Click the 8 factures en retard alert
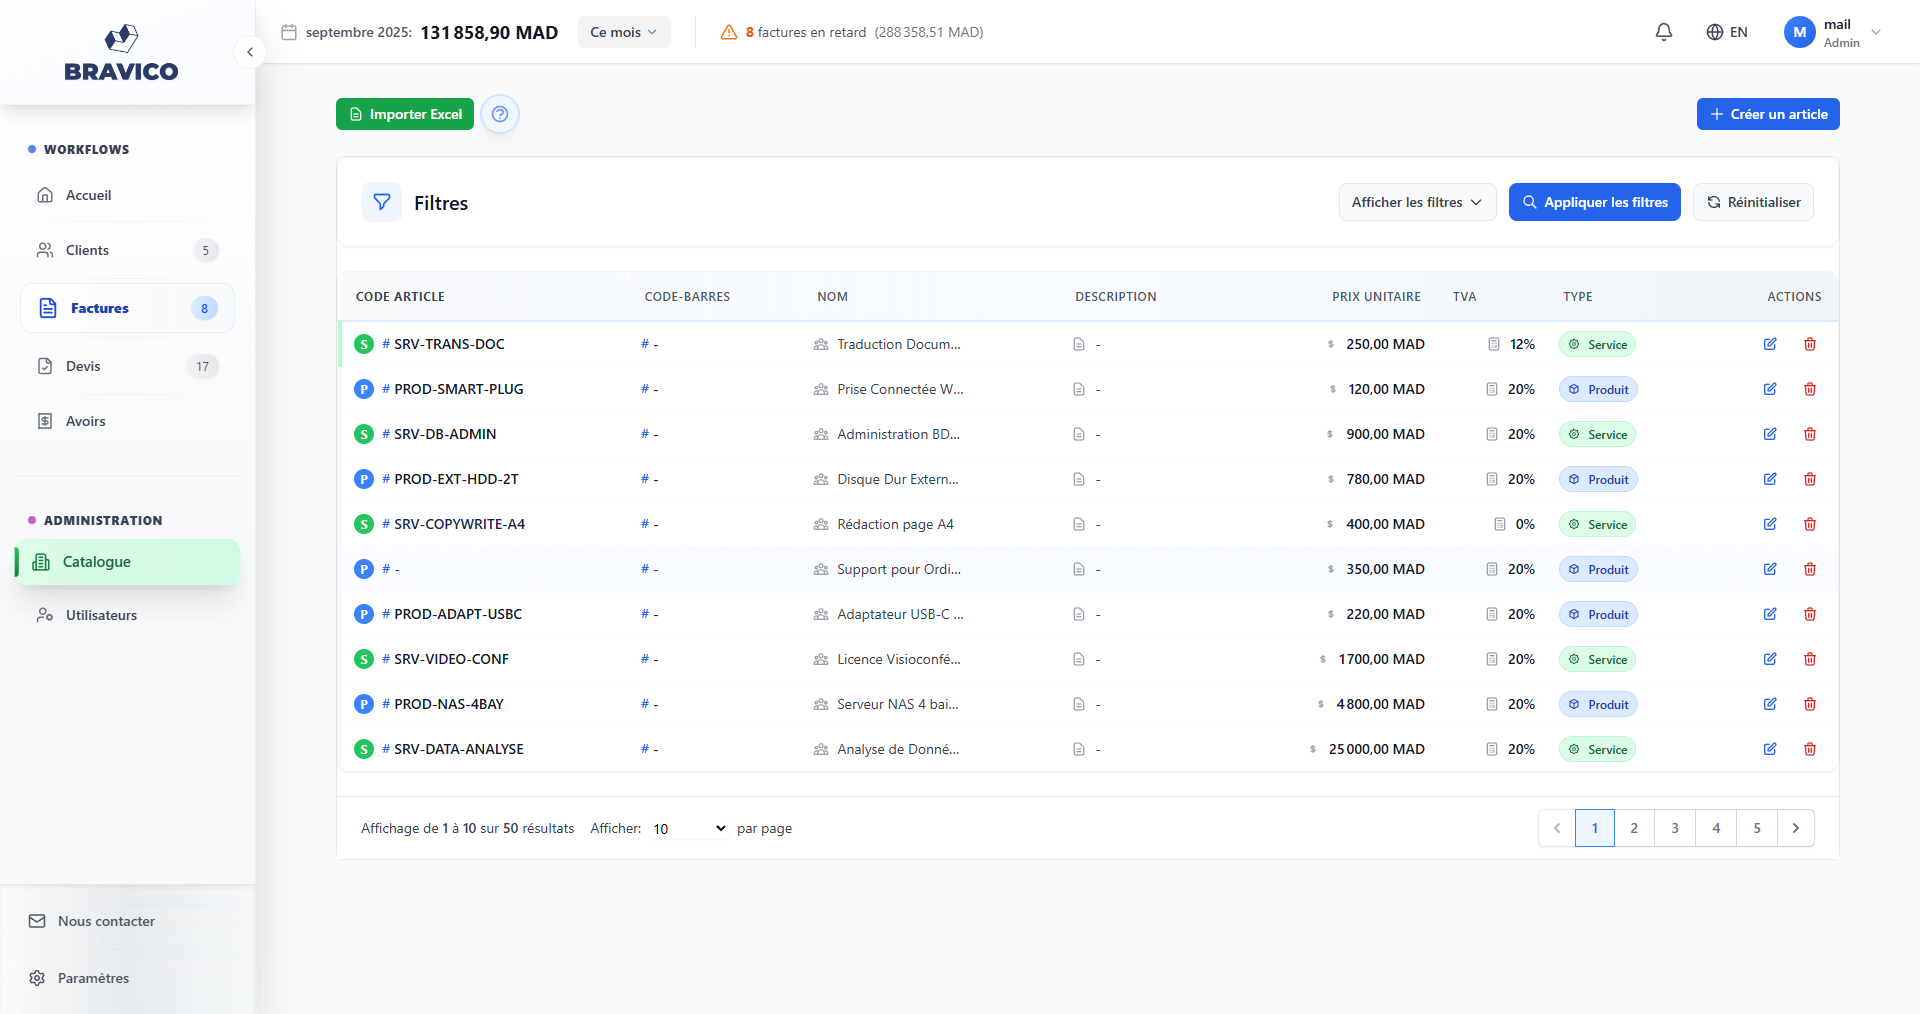This screenshot has width=1920, height=1014. pos(851,32)
